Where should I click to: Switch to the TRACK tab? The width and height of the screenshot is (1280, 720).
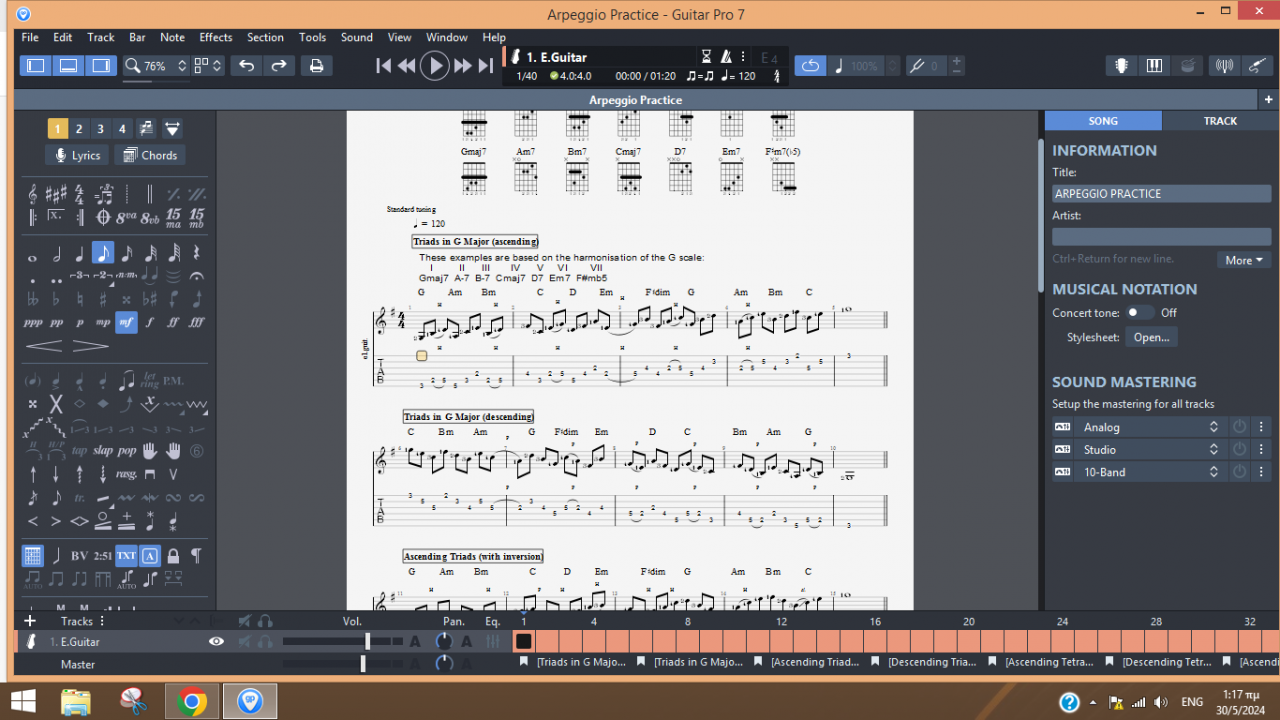[x=1220, y=121]
